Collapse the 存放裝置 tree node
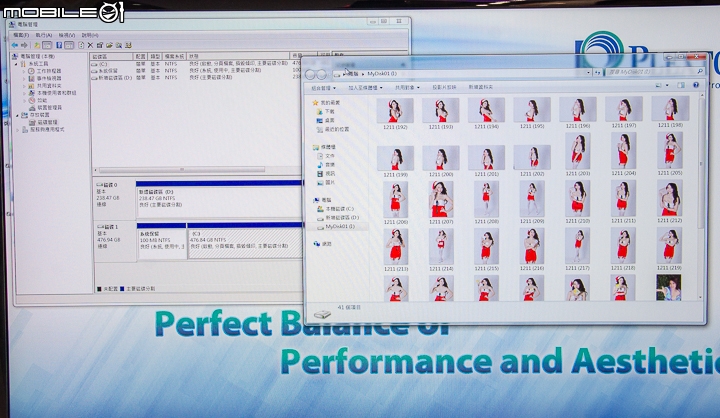This screenshot has width=720, height=418. click(17, 115)
